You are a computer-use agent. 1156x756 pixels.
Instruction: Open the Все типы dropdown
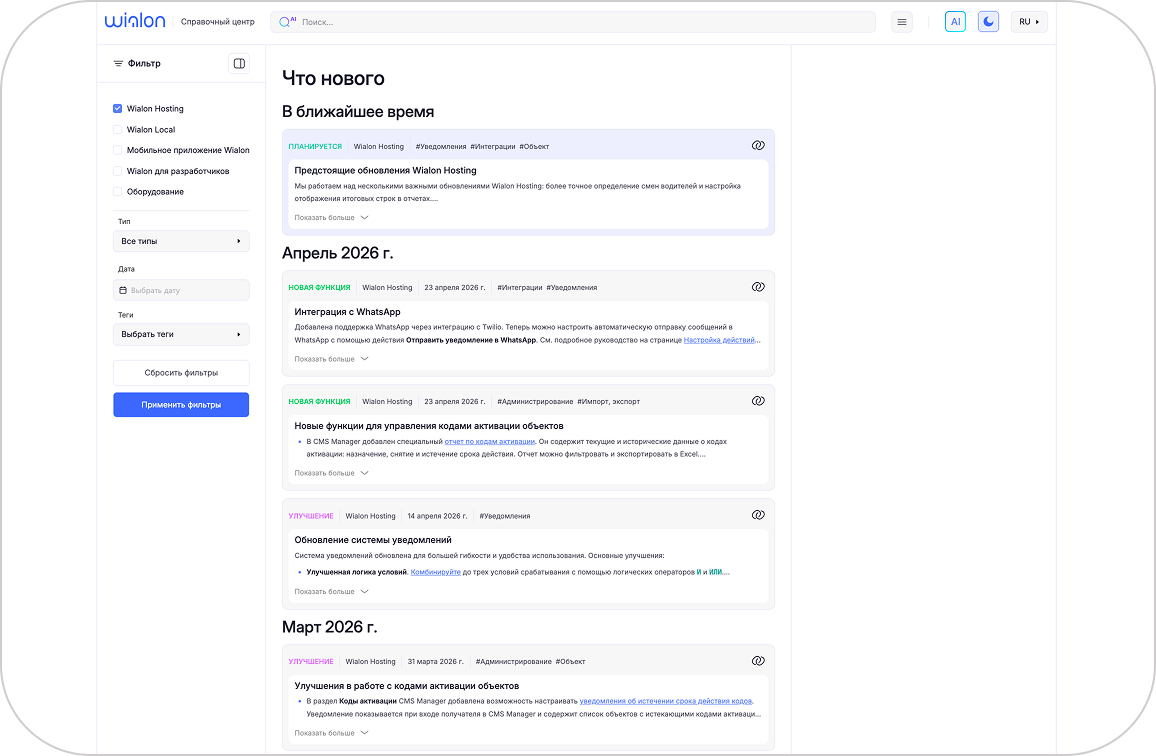[x=181, y=241]
